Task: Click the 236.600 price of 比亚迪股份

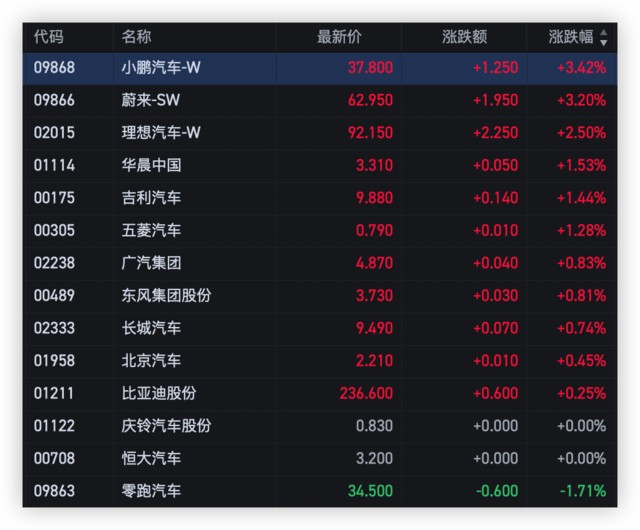Action: pyautogui.click(x=366, y=393)
